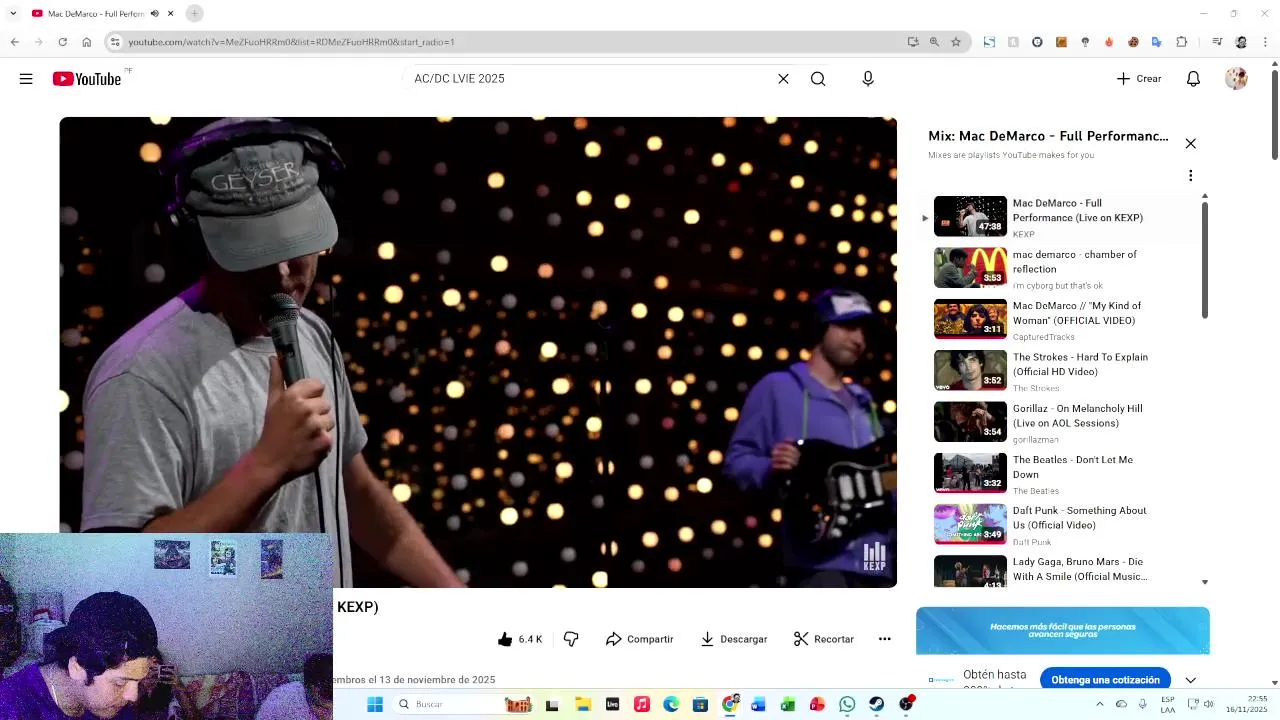Open Chrome three-dot menu
This screenshot has height=720, width=1280.
1266,42
